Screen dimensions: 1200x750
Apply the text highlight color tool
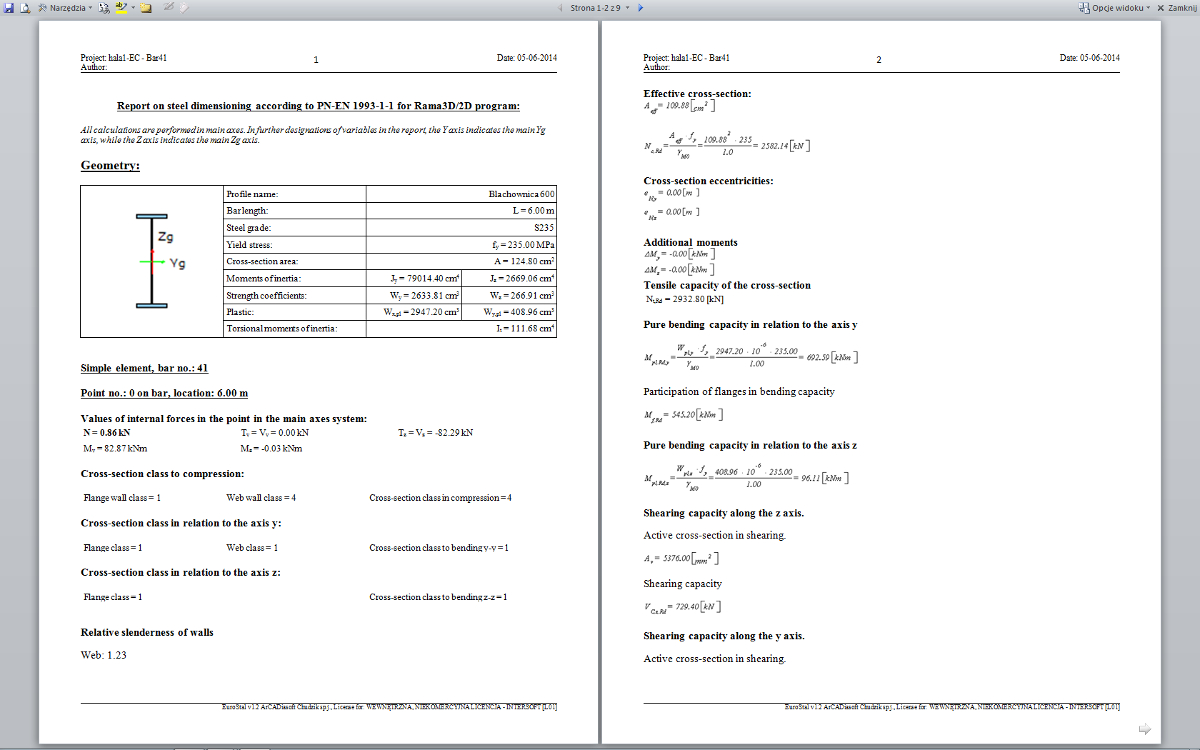point(121,8)
